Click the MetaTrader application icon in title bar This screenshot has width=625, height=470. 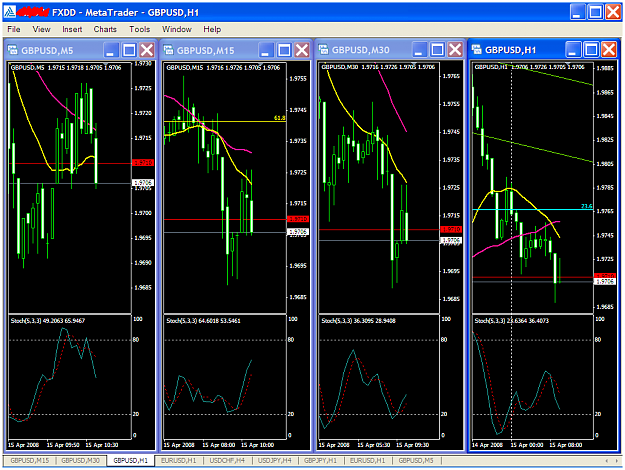10,12
